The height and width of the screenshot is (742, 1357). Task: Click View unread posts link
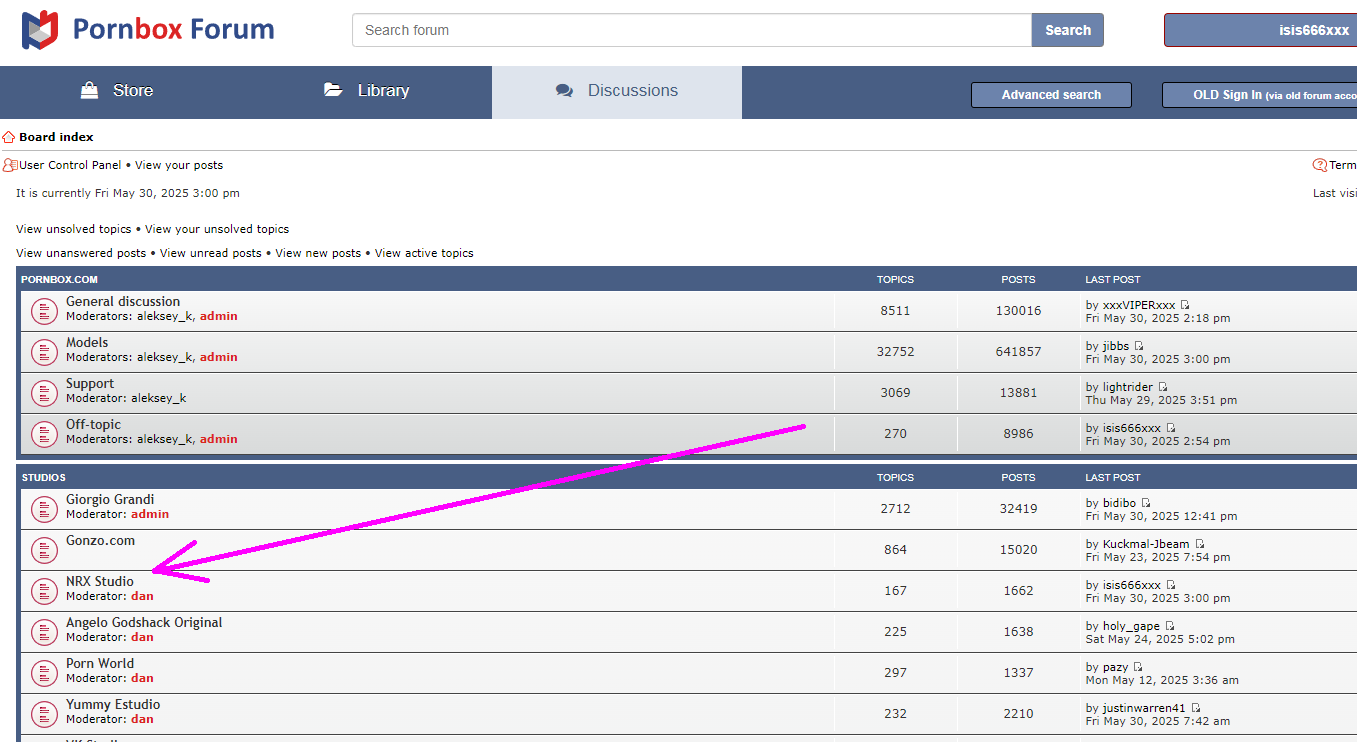pyautogui.click(x=211, y=253)
